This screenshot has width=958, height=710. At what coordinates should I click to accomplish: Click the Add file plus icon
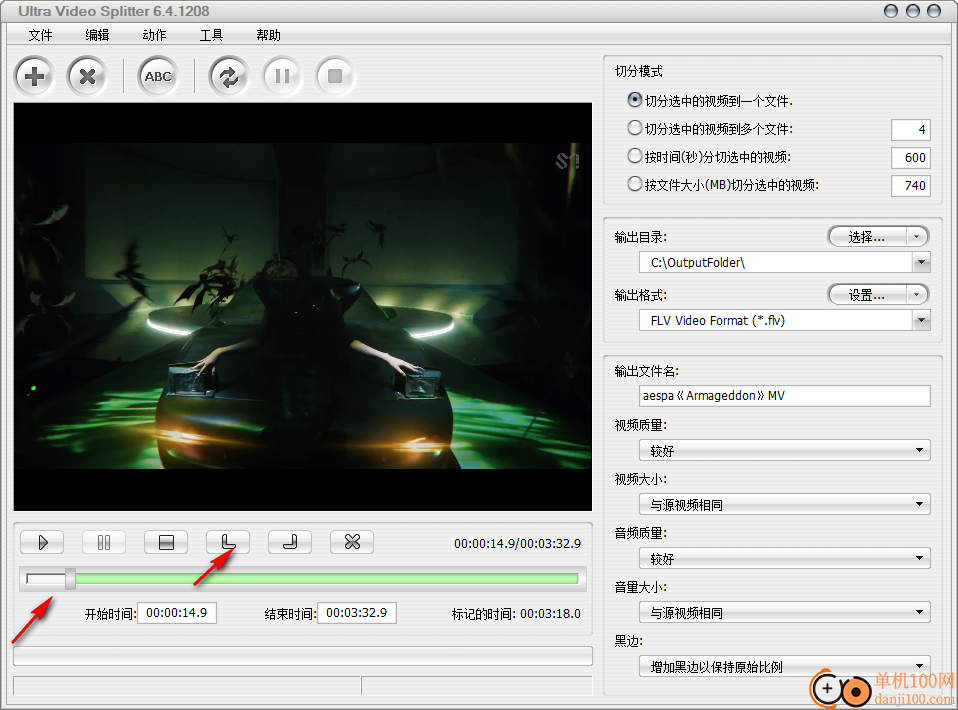34,76
